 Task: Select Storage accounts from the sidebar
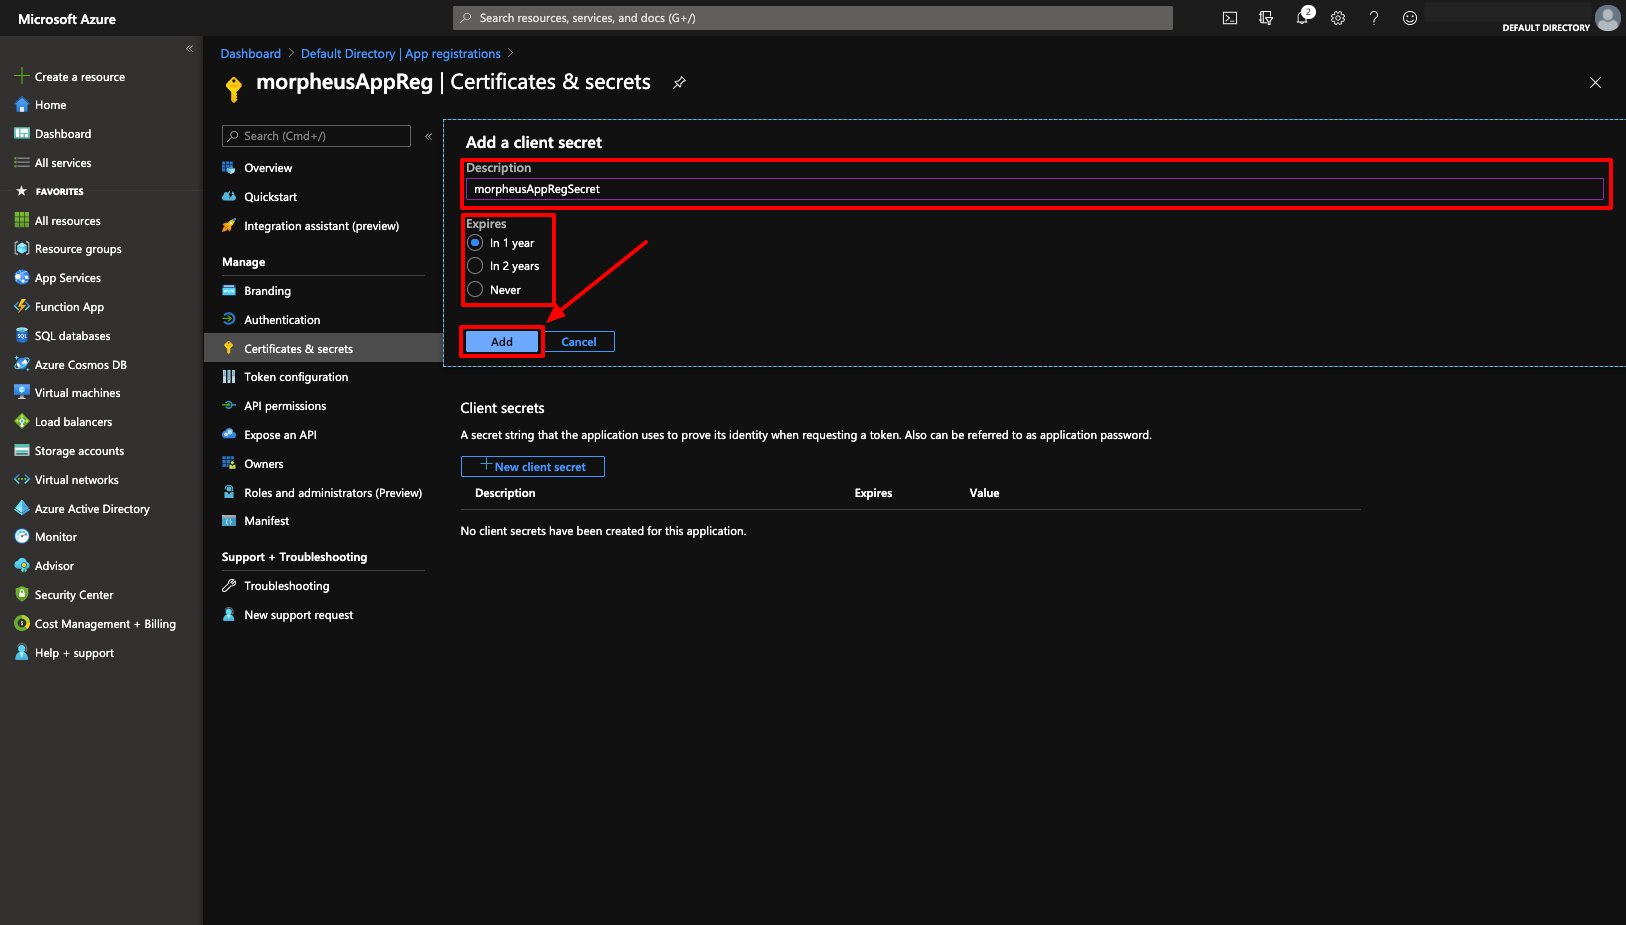79,450
